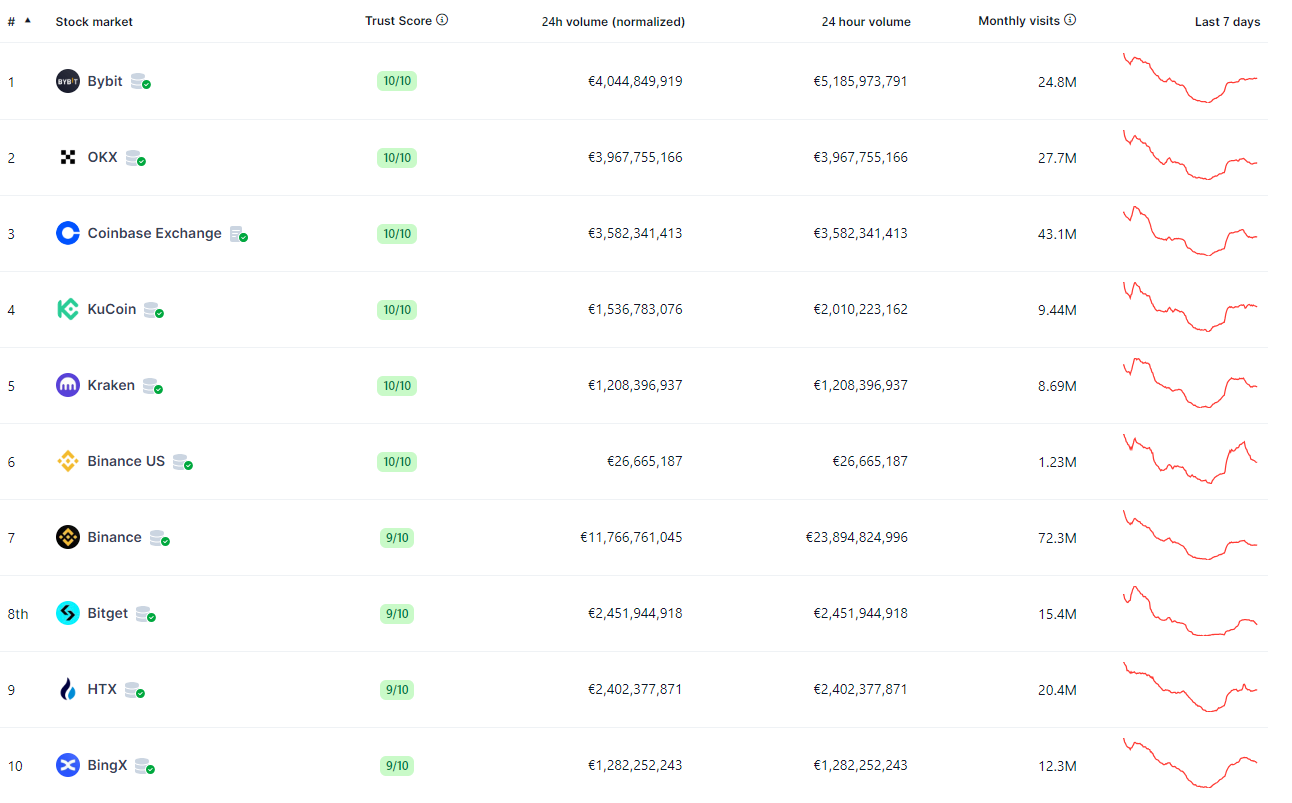1292x803 pixels.
Task: Sort by 24 hour volume header
Action: point(866,21)
